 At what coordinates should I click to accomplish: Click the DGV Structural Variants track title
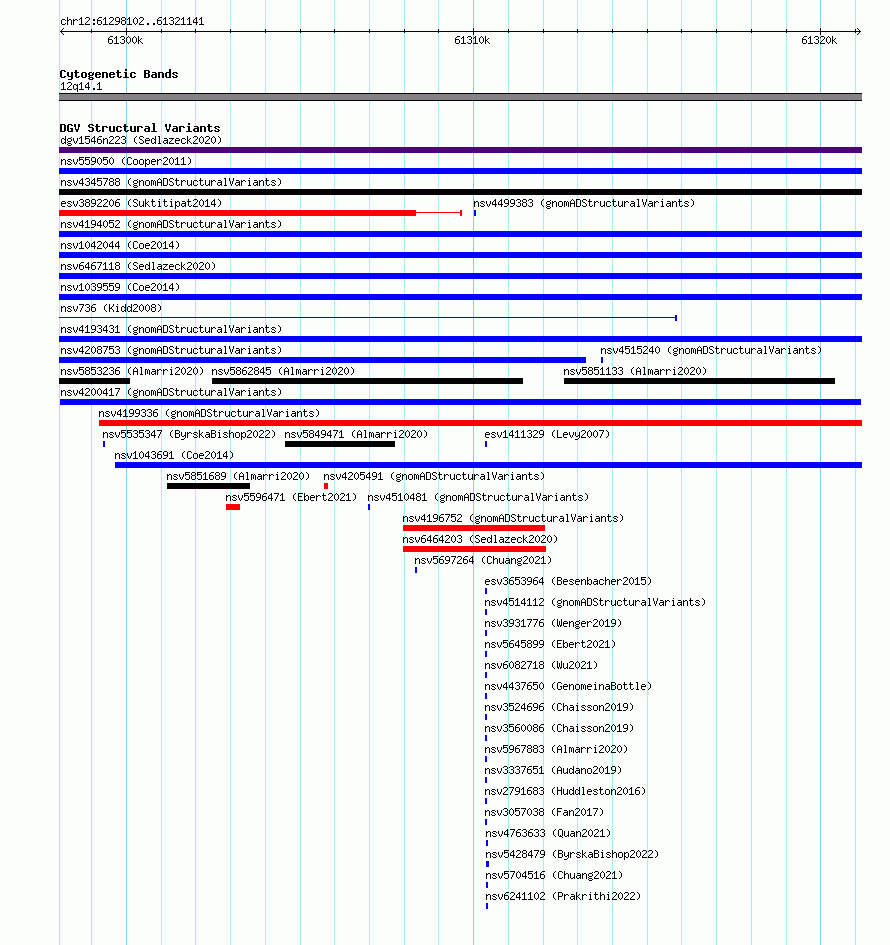(x=140, y=128)
